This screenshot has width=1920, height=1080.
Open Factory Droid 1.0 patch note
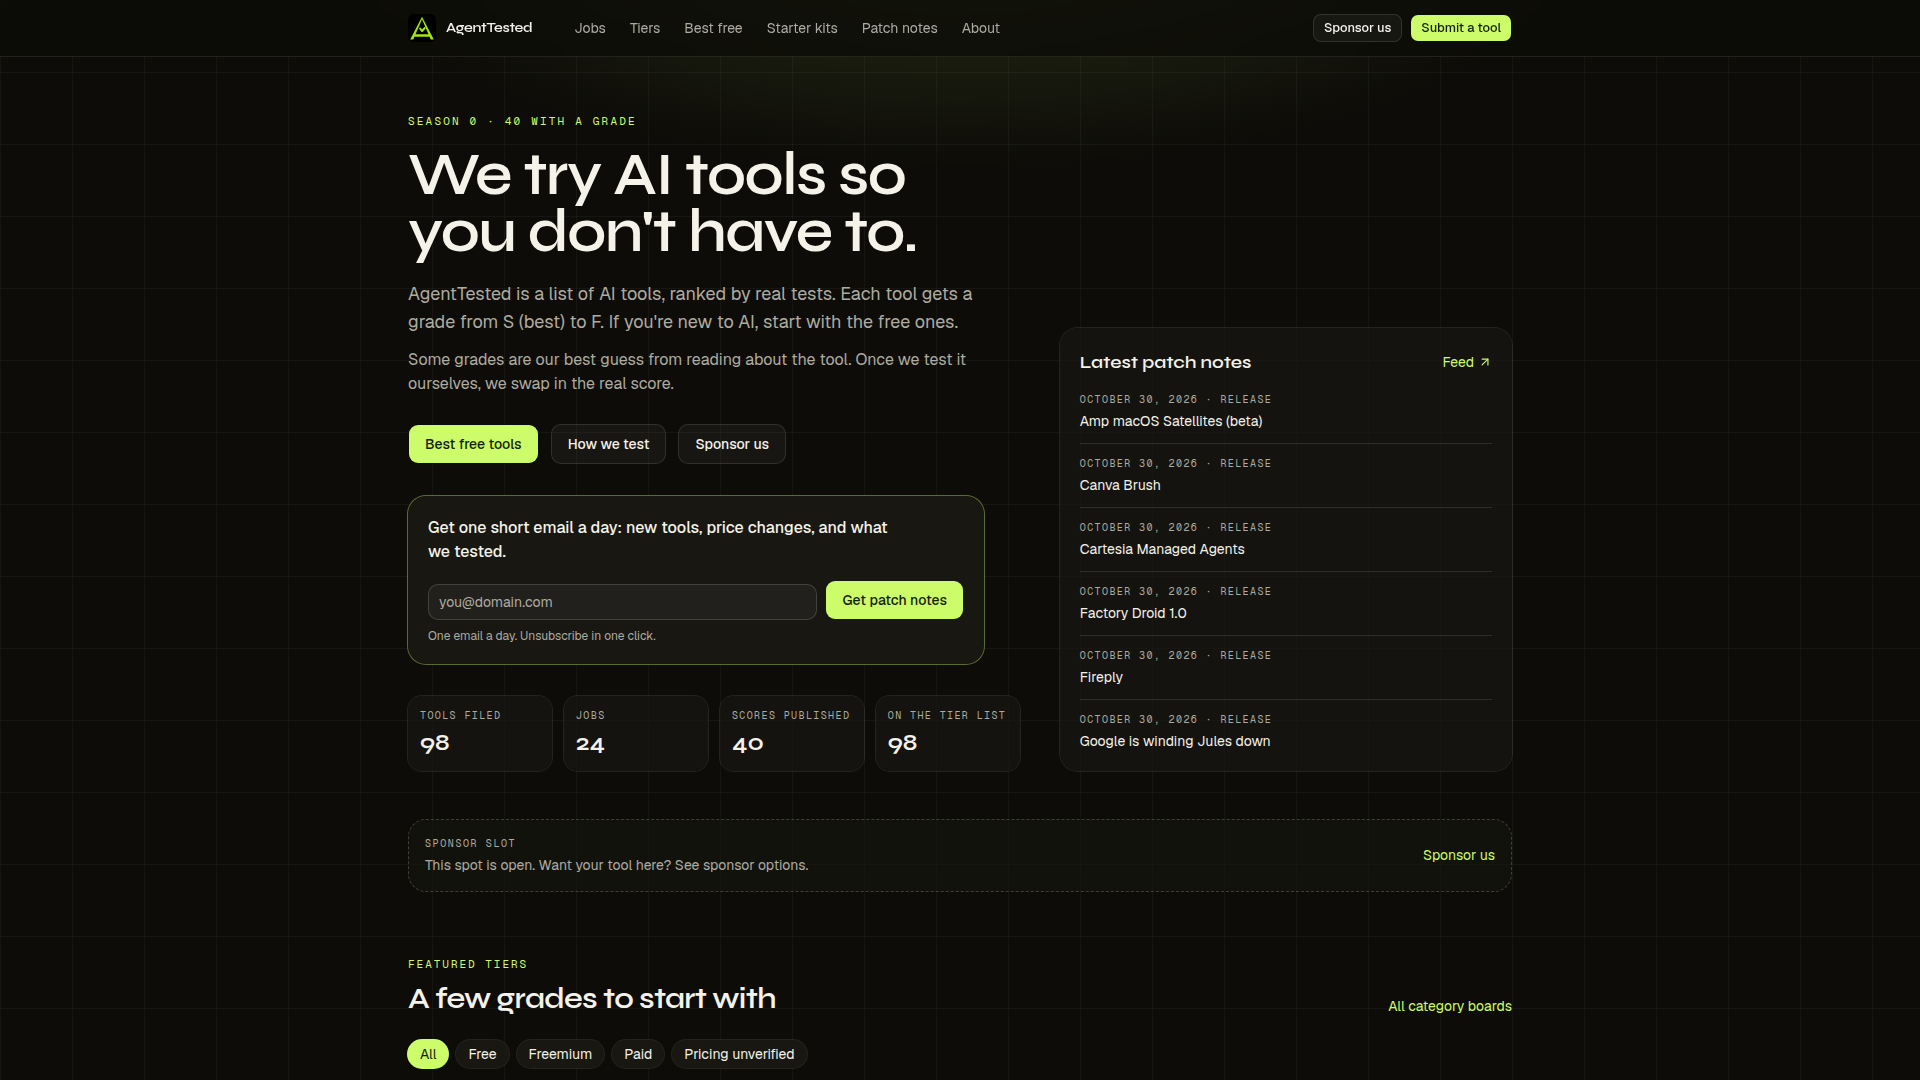[x=1133, y=613]
